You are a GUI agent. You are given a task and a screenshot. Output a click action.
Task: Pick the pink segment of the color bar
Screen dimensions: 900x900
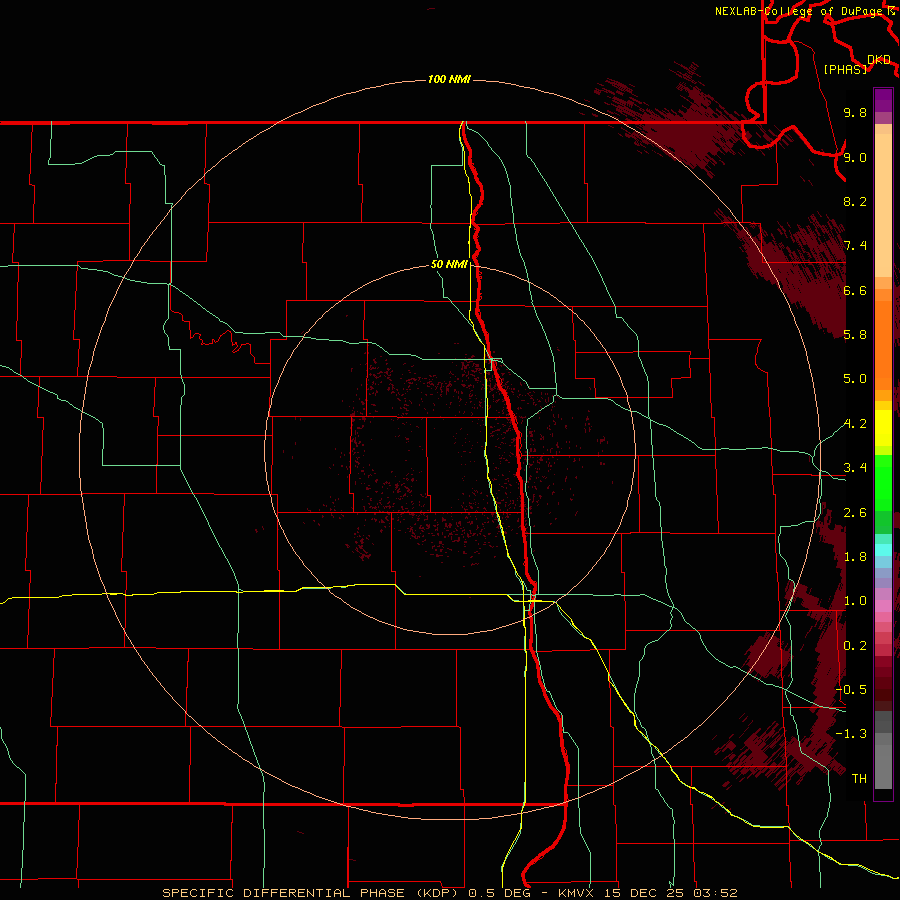click(x=883, y=606)
